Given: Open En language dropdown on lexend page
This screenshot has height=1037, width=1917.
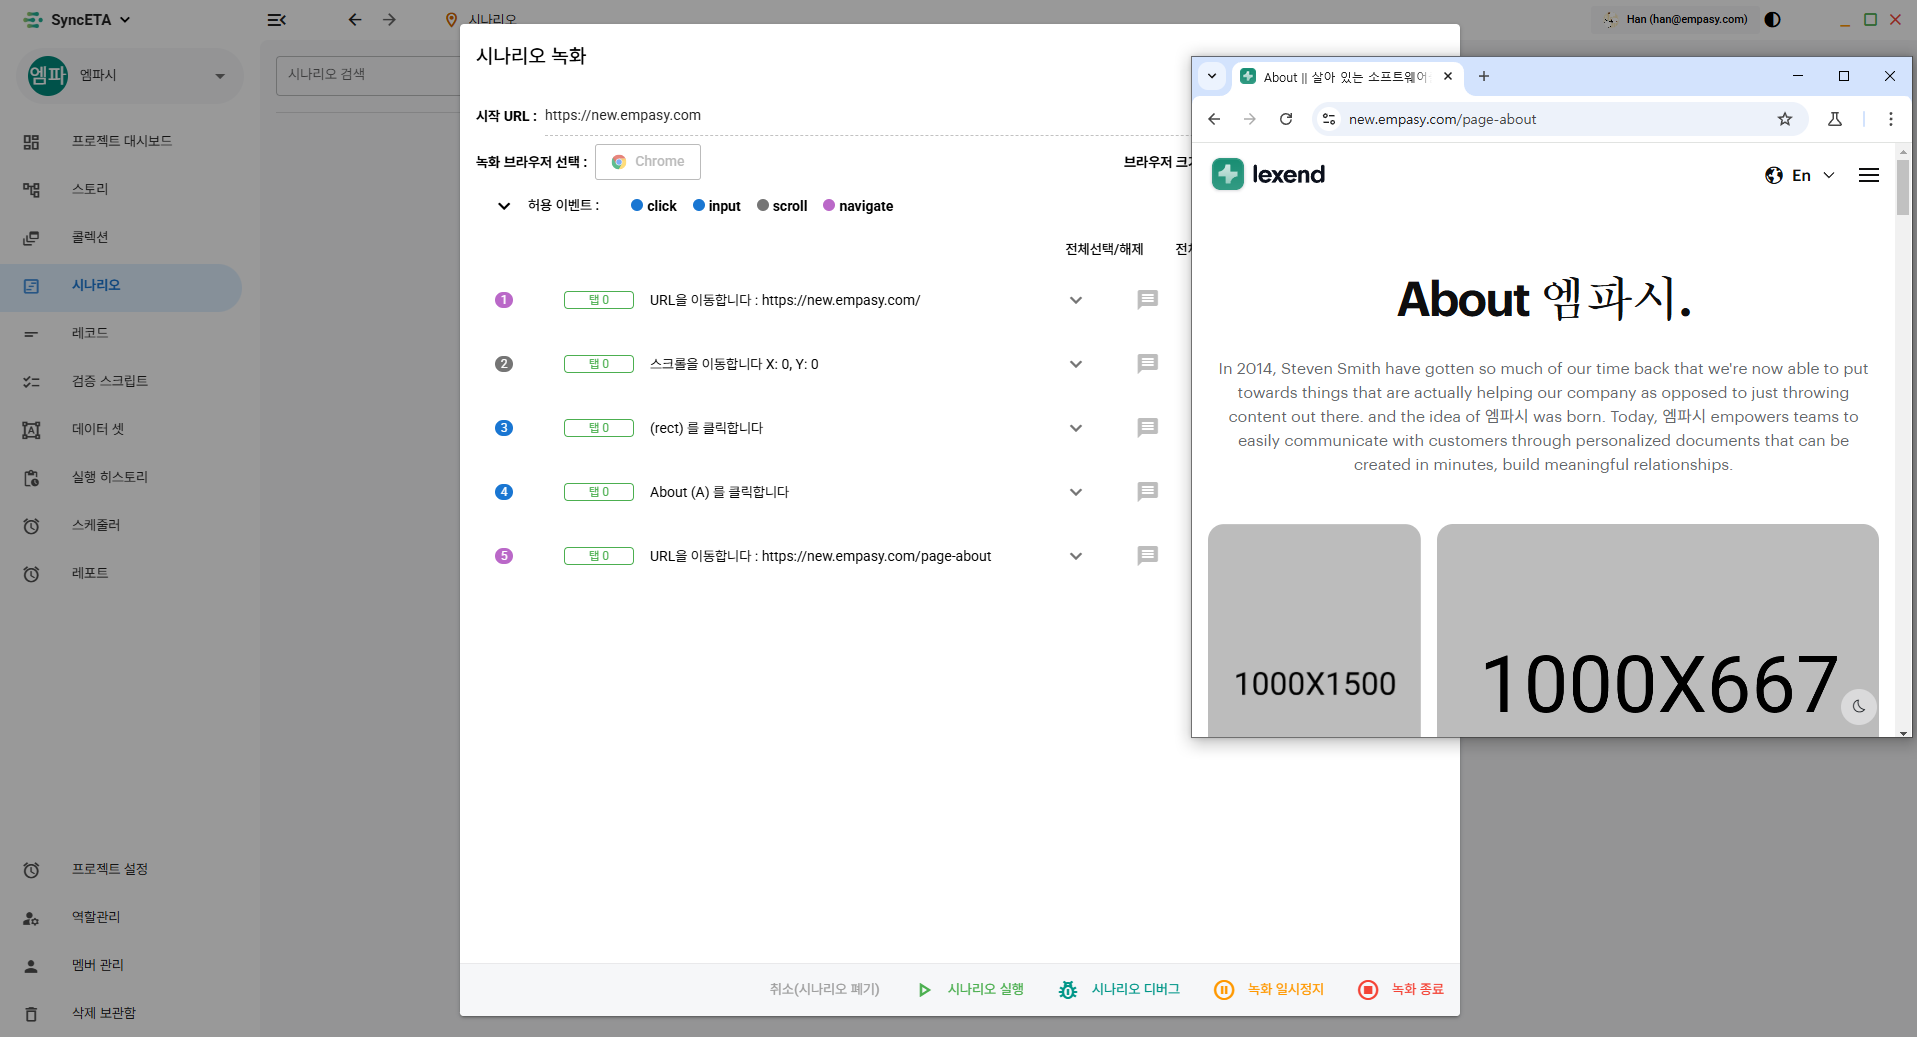Looking at the screenshot, I should pyautogui.click(x=1800, y=175).
